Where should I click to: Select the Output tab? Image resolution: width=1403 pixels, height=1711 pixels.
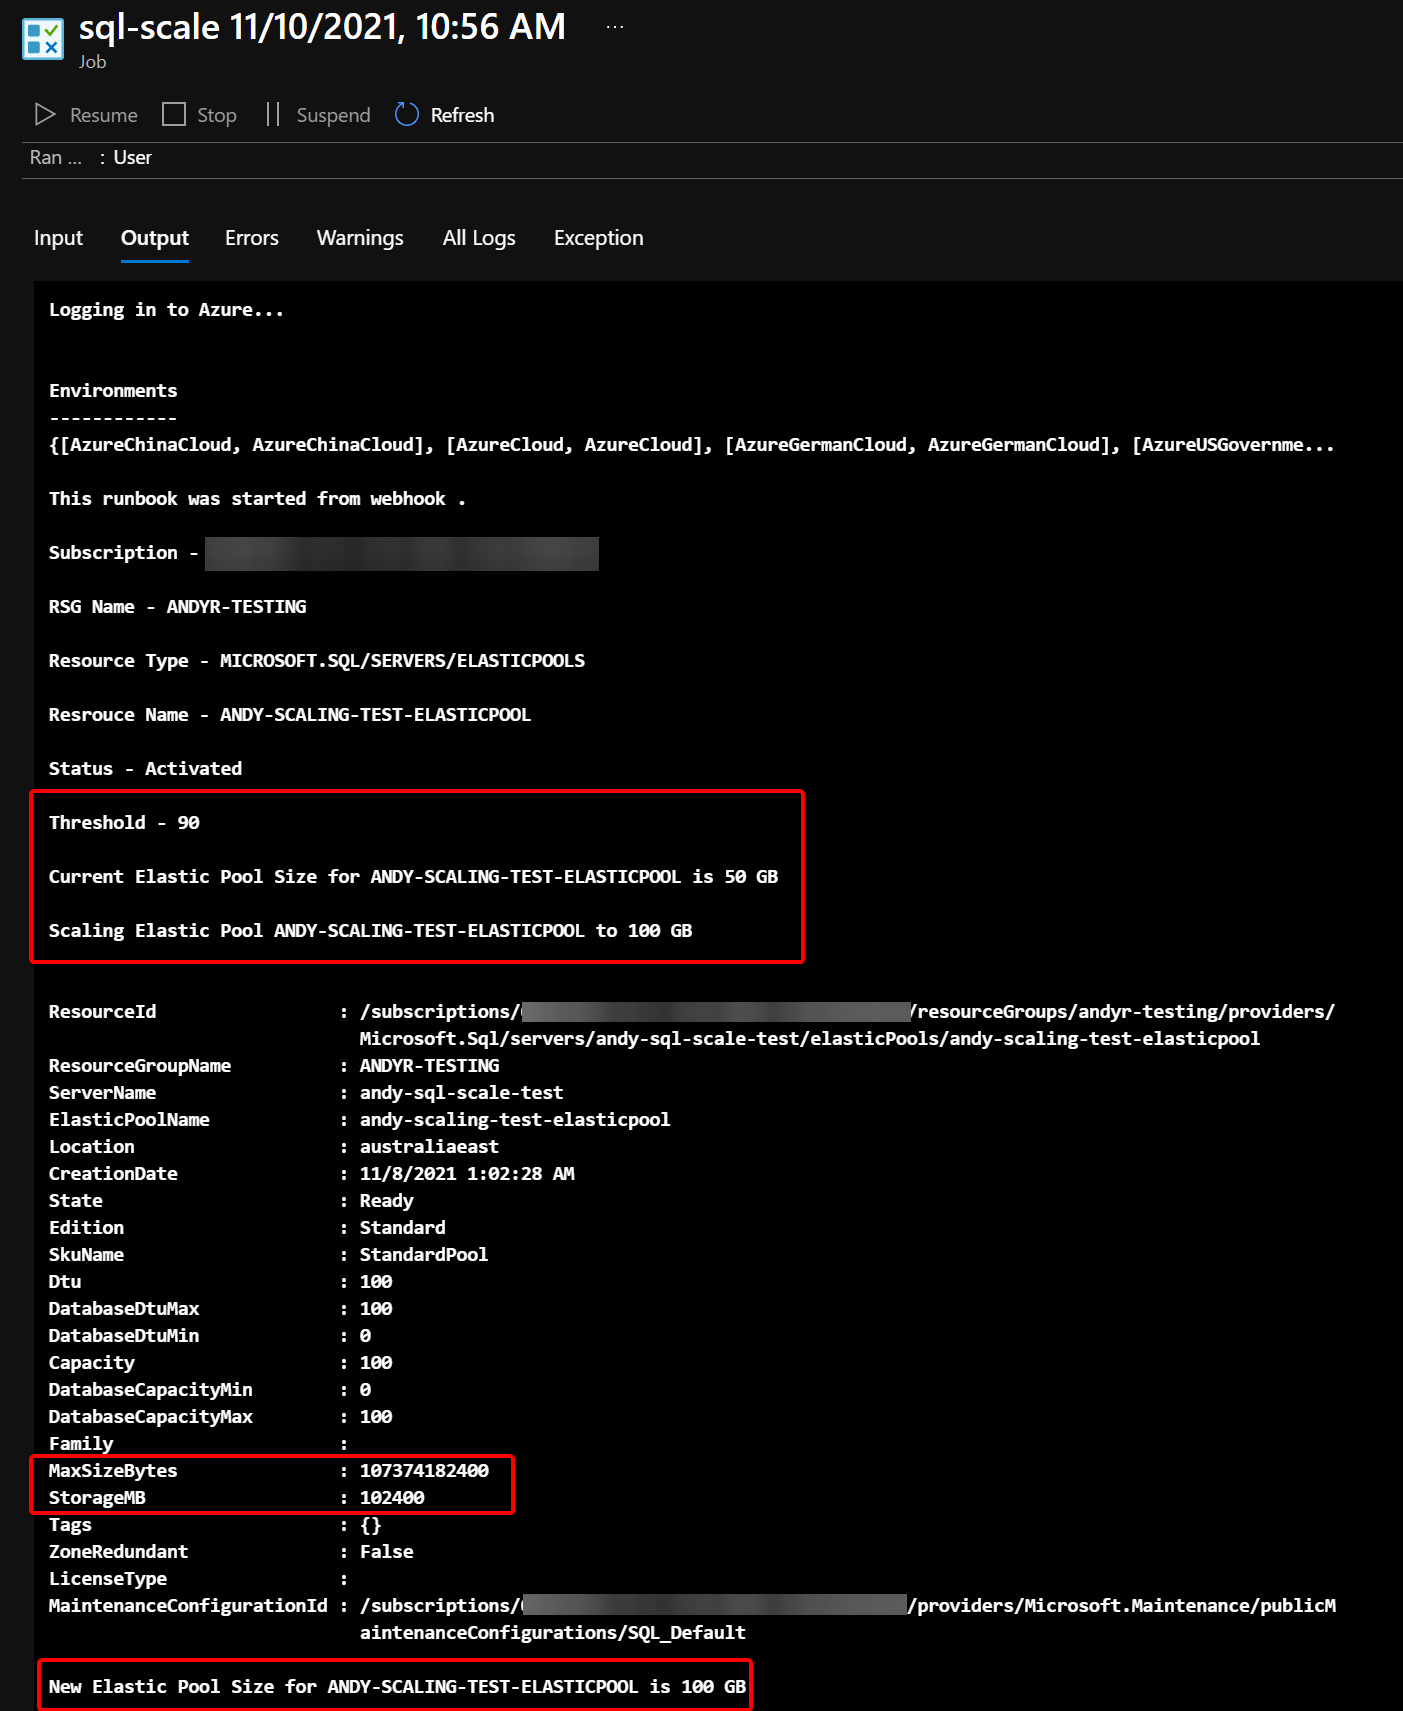(x=155, y=238)
